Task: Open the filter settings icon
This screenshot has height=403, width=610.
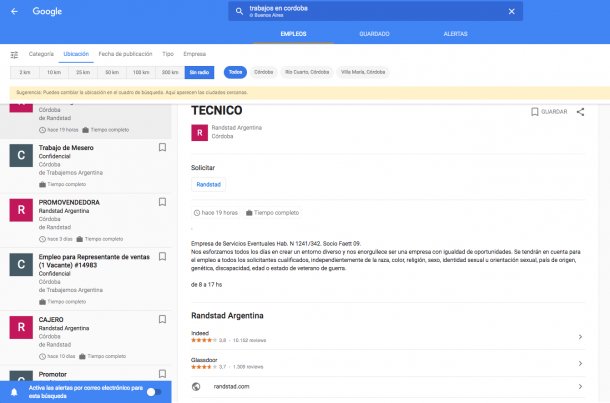Action: click(x=14, y=54)
